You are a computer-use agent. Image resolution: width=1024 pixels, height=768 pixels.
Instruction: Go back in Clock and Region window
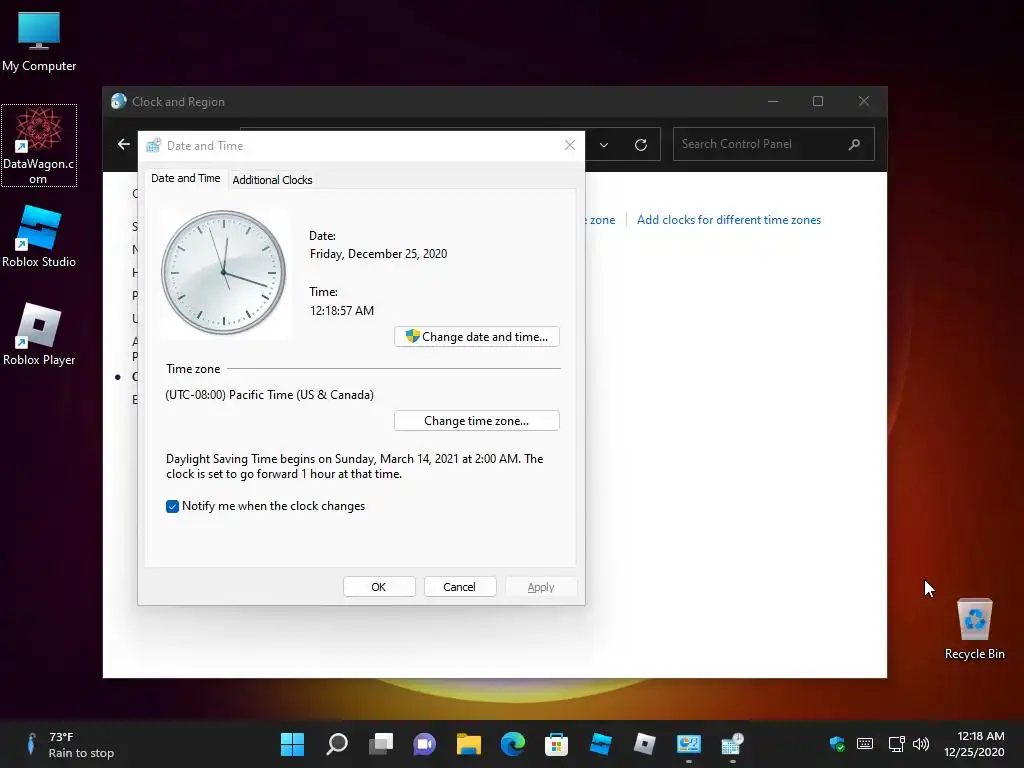coord(123,144)
